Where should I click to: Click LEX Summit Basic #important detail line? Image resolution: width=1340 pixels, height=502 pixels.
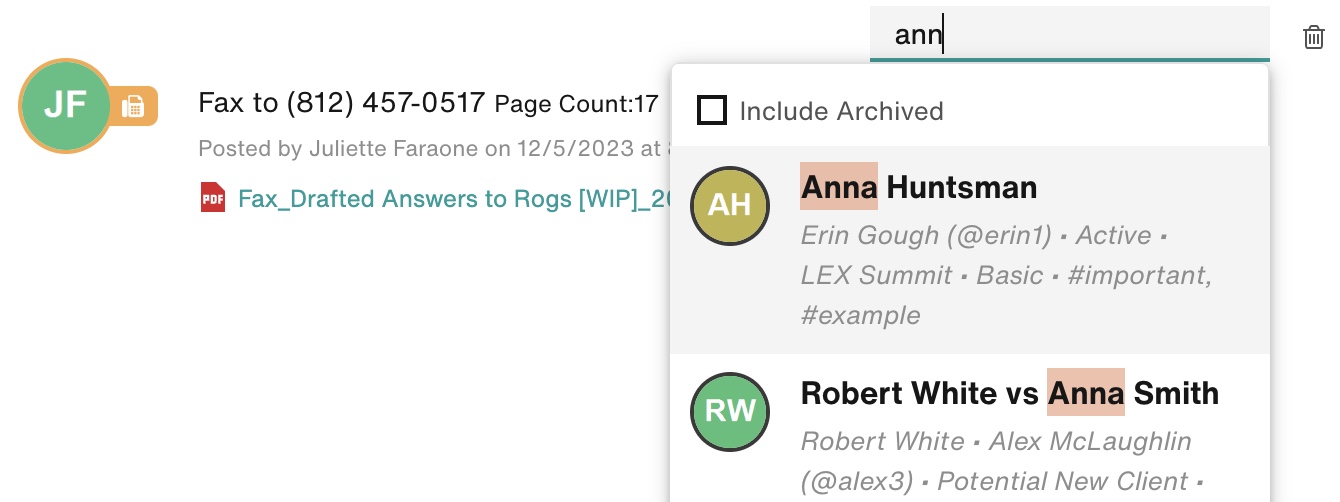(x=1006, y=275)
